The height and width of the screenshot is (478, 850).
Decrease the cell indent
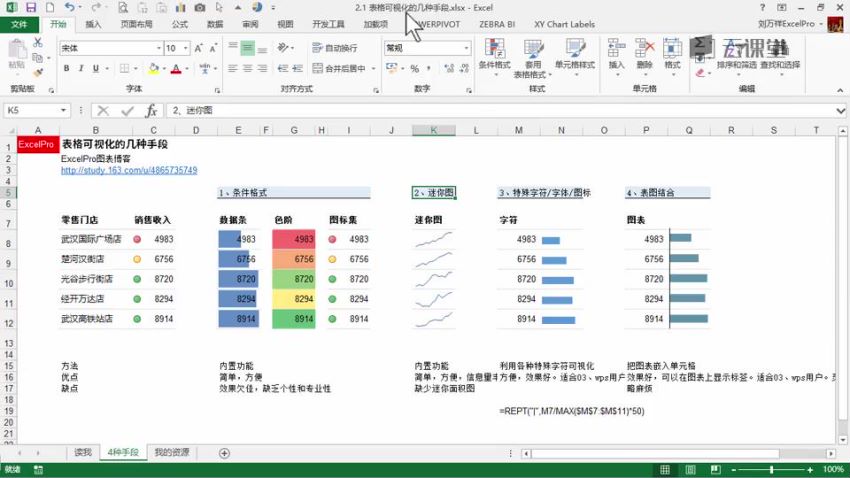click(282, 68)
